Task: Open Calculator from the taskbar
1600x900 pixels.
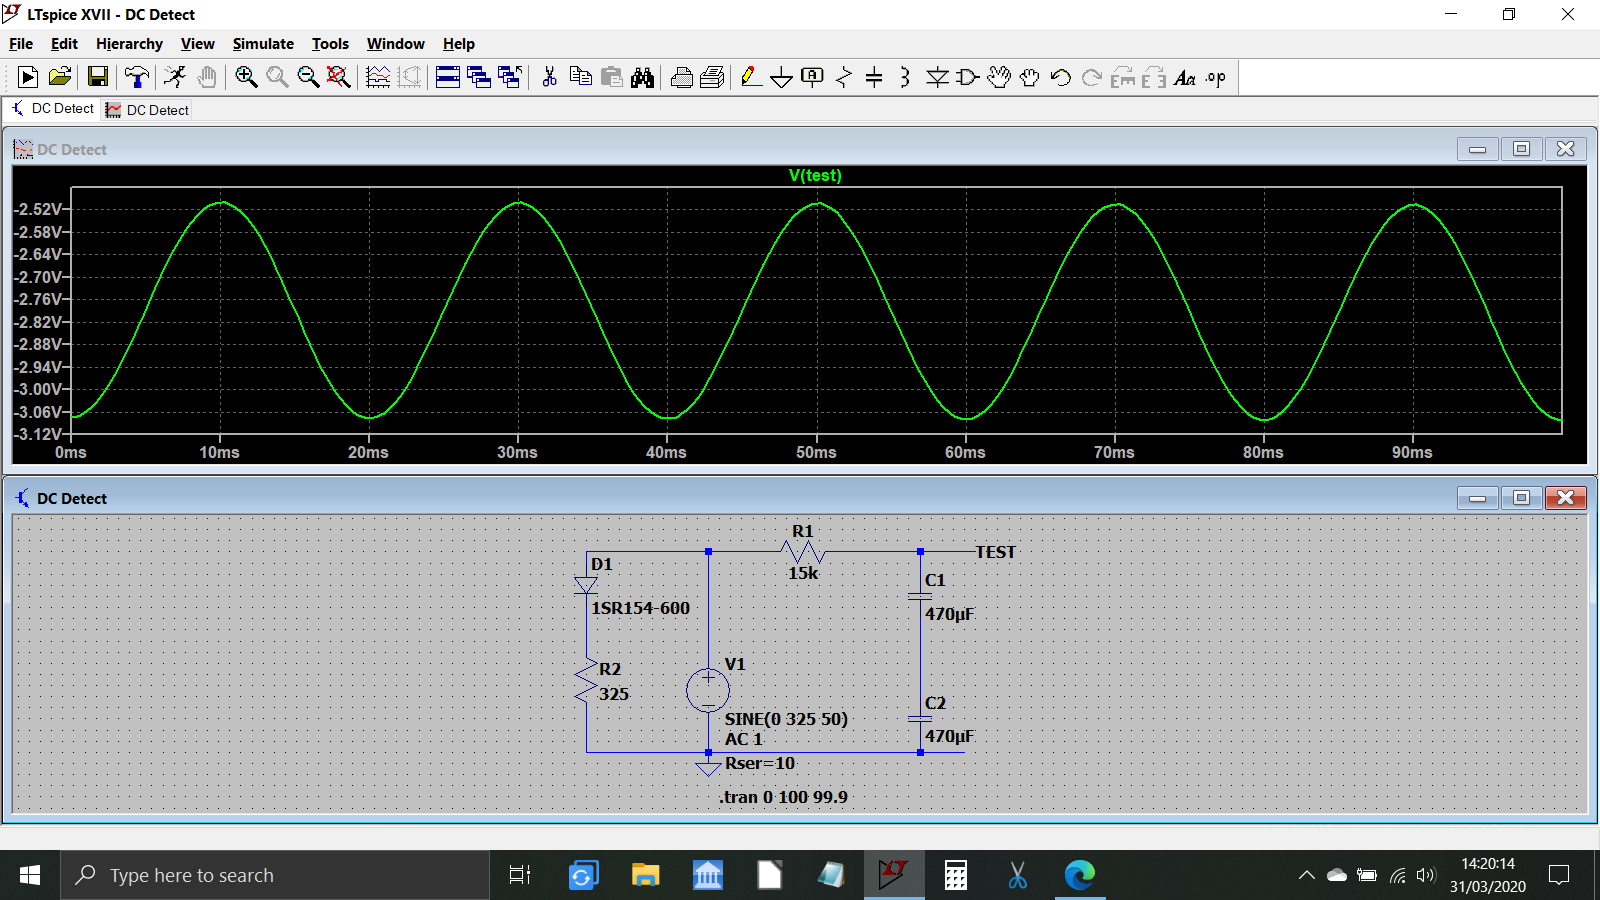Action: 955,875
